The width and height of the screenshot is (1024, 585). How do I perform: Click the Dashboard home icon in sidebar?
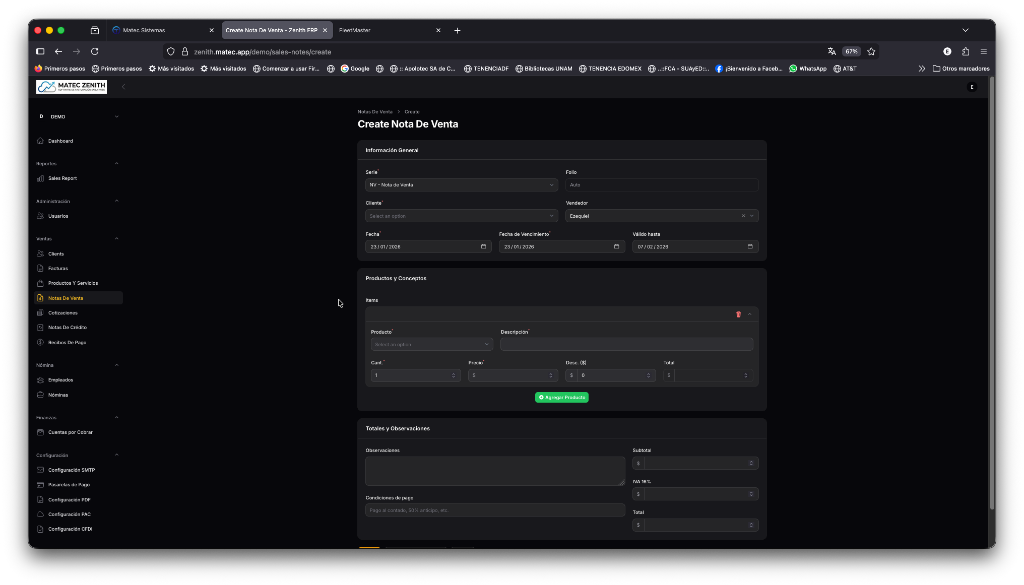(41, 141)
